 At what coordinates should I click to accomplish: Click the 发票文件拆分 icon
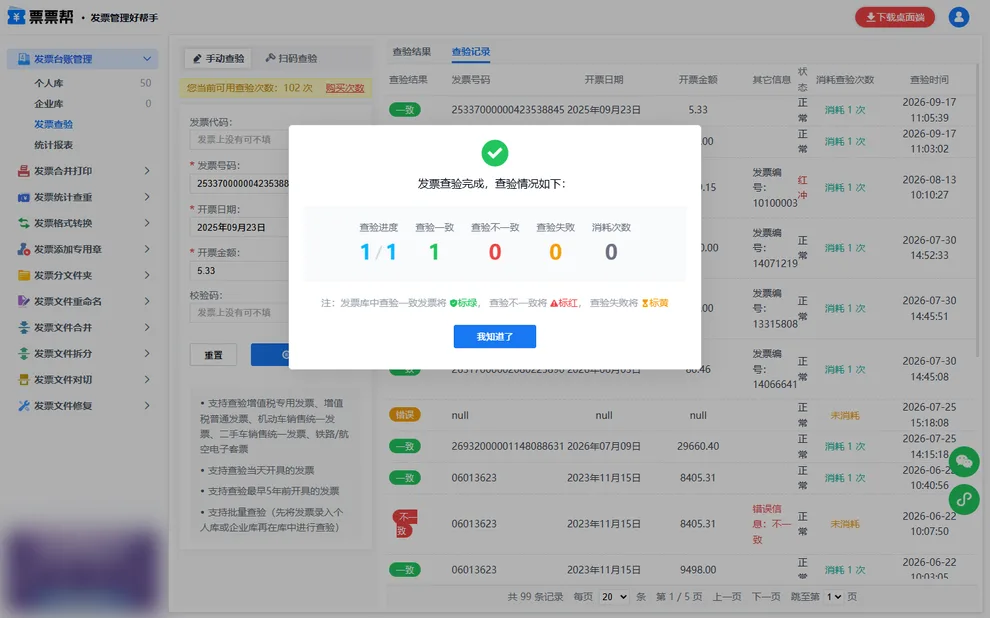click(23, 354)
